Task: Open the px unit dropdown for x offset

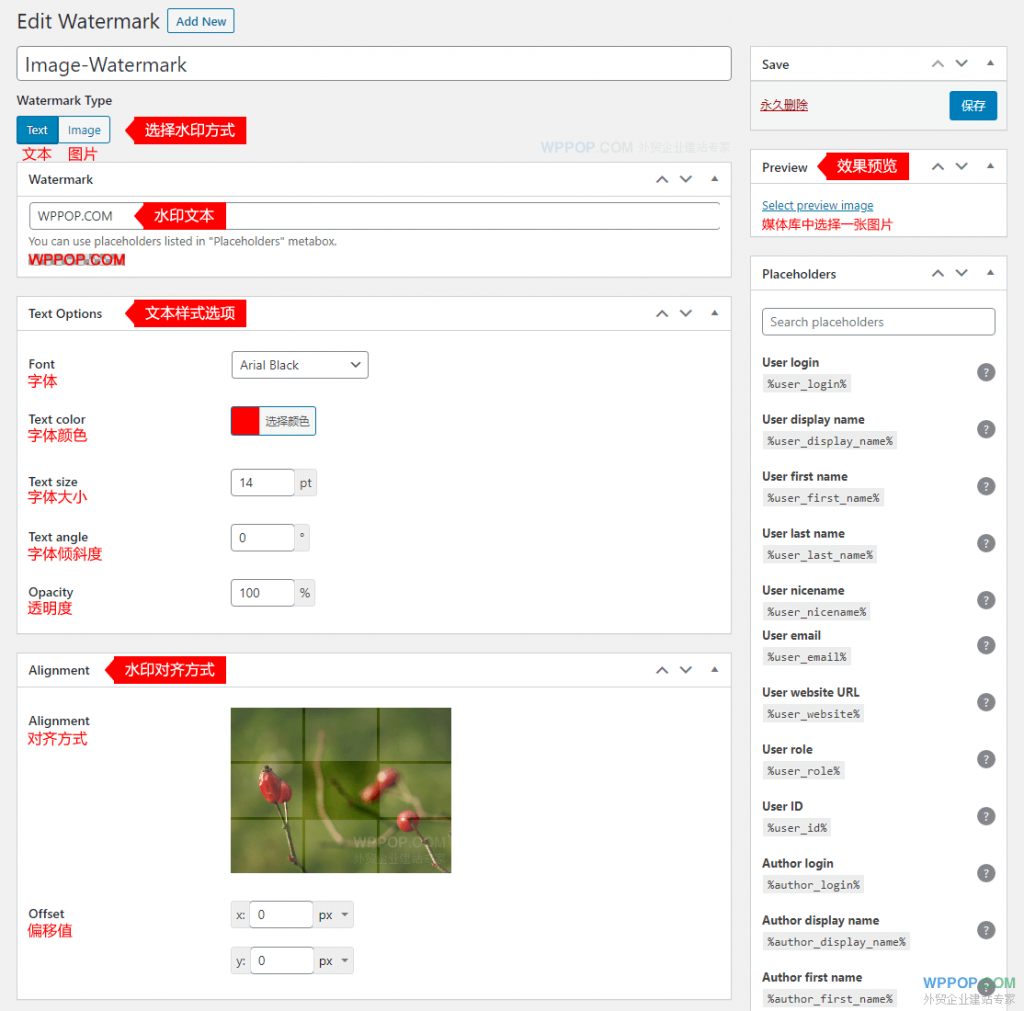Action: point(334,915)
